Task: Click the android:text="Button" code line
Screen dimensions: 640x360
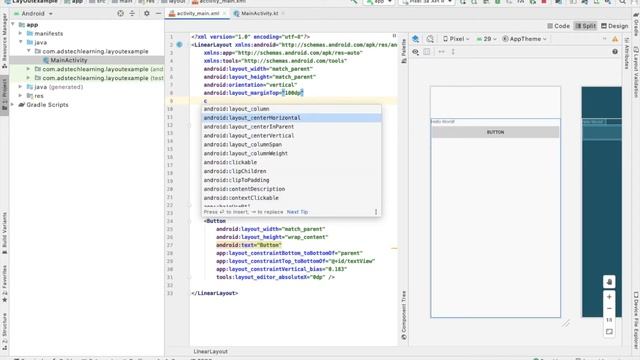Action: 249,245
